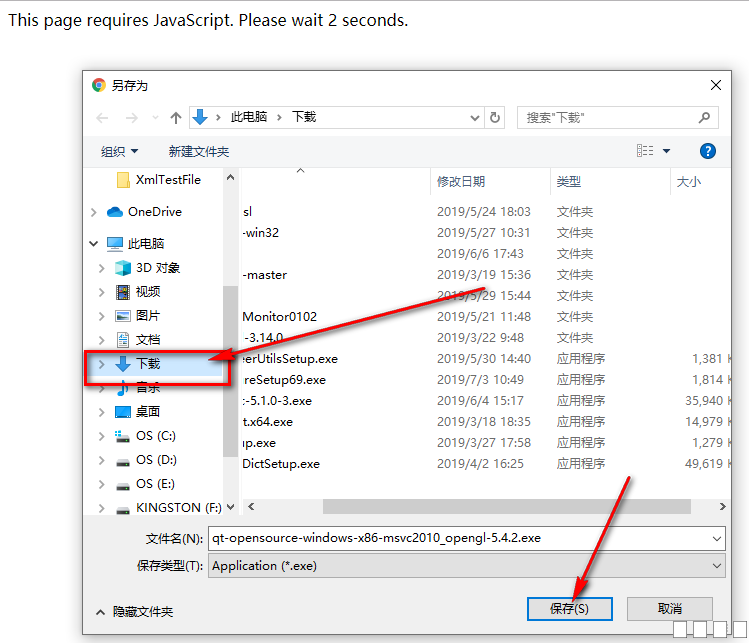Viewport: 749px width, 643px height.
Task: Open the 组织 menu
Action: (119, 152)
